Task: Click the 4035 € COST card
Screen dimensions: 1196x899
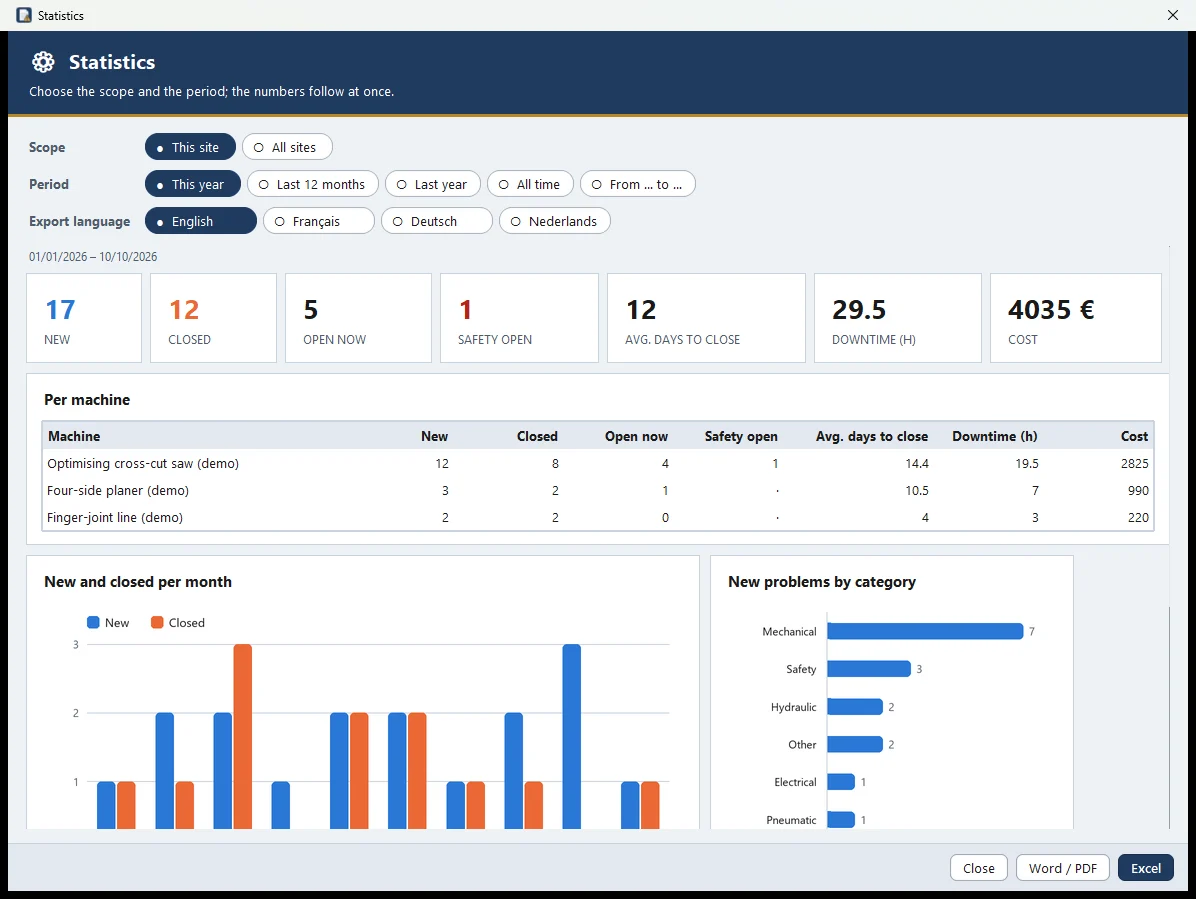Action: tap(1075, 318)
